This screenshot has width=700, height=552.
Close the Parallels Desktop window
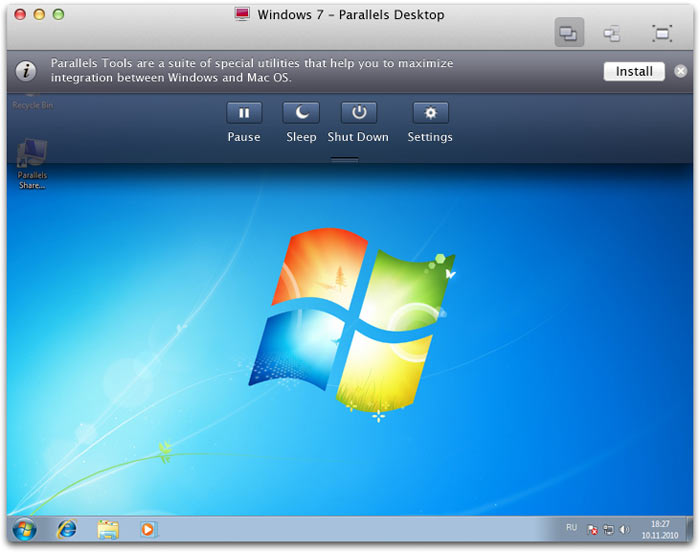(x=20, y=14)
